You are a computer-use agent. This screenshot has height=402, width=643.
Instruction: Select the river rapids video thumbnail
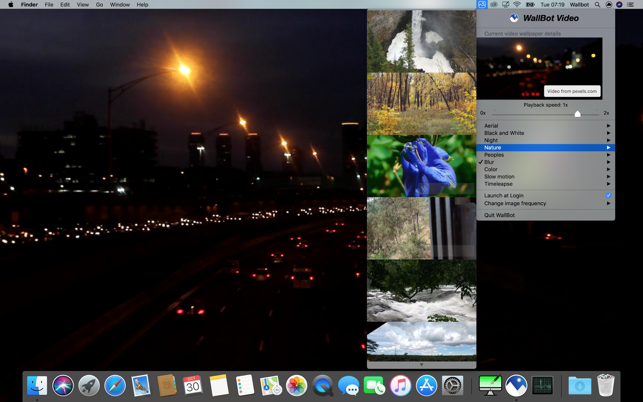coord(422,290)
